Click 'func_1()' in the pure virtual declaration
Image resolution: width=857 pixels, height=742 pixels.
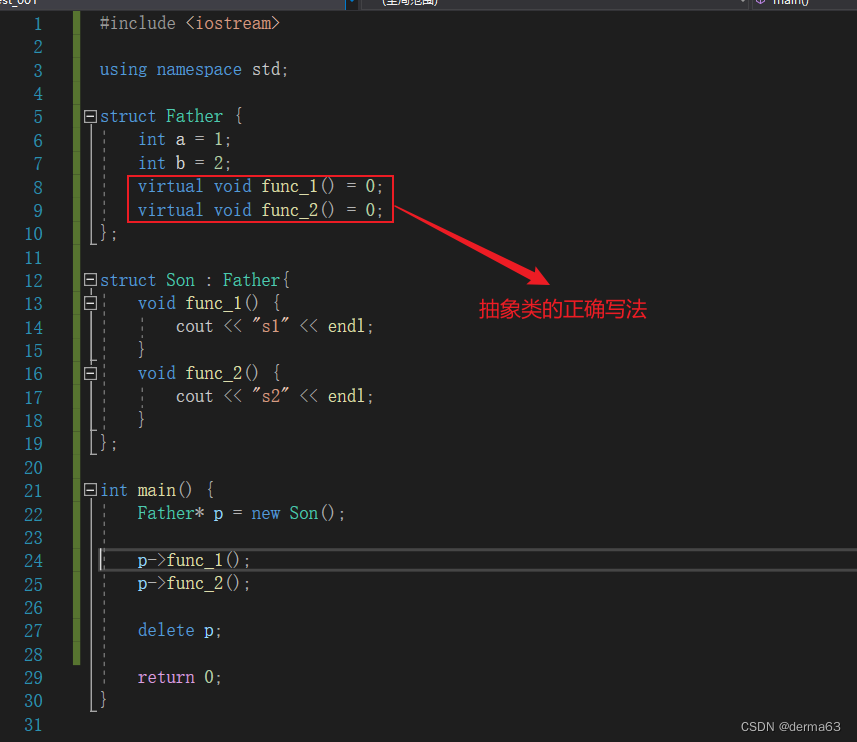297,186
